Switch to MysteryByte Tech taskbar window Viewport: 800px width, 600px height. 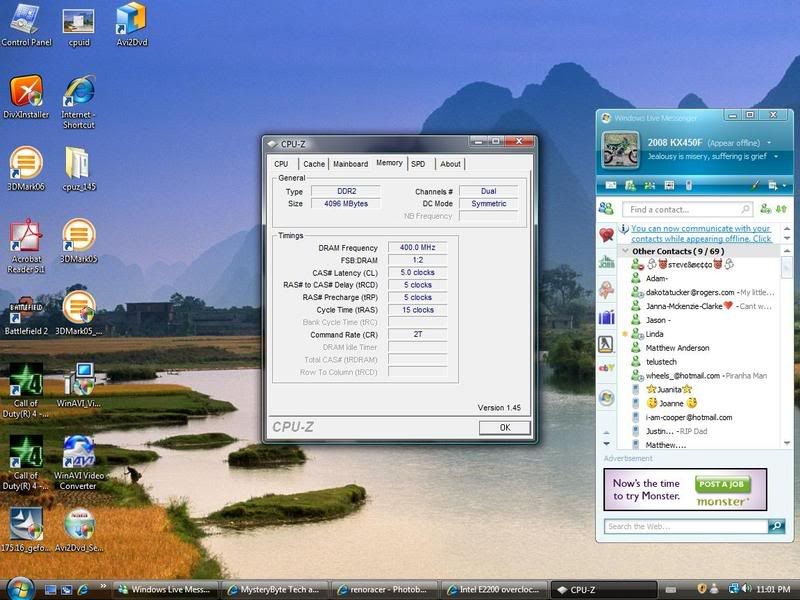coord(275,589)
